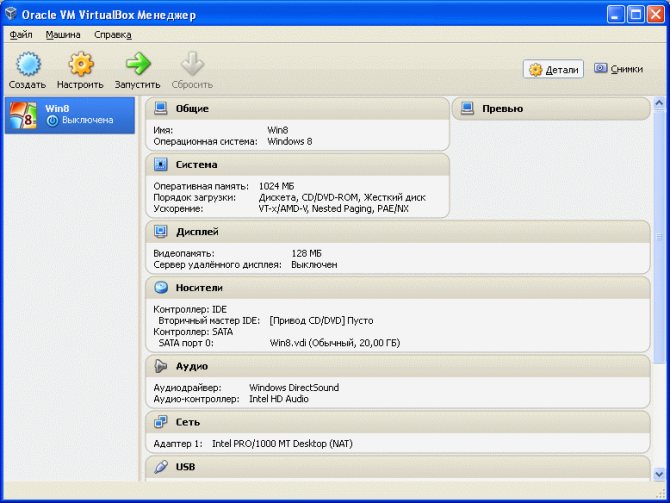Click scrollbar down arrow in details pane
Viewport: 670px width, 503px height.
tap(659, 474)
